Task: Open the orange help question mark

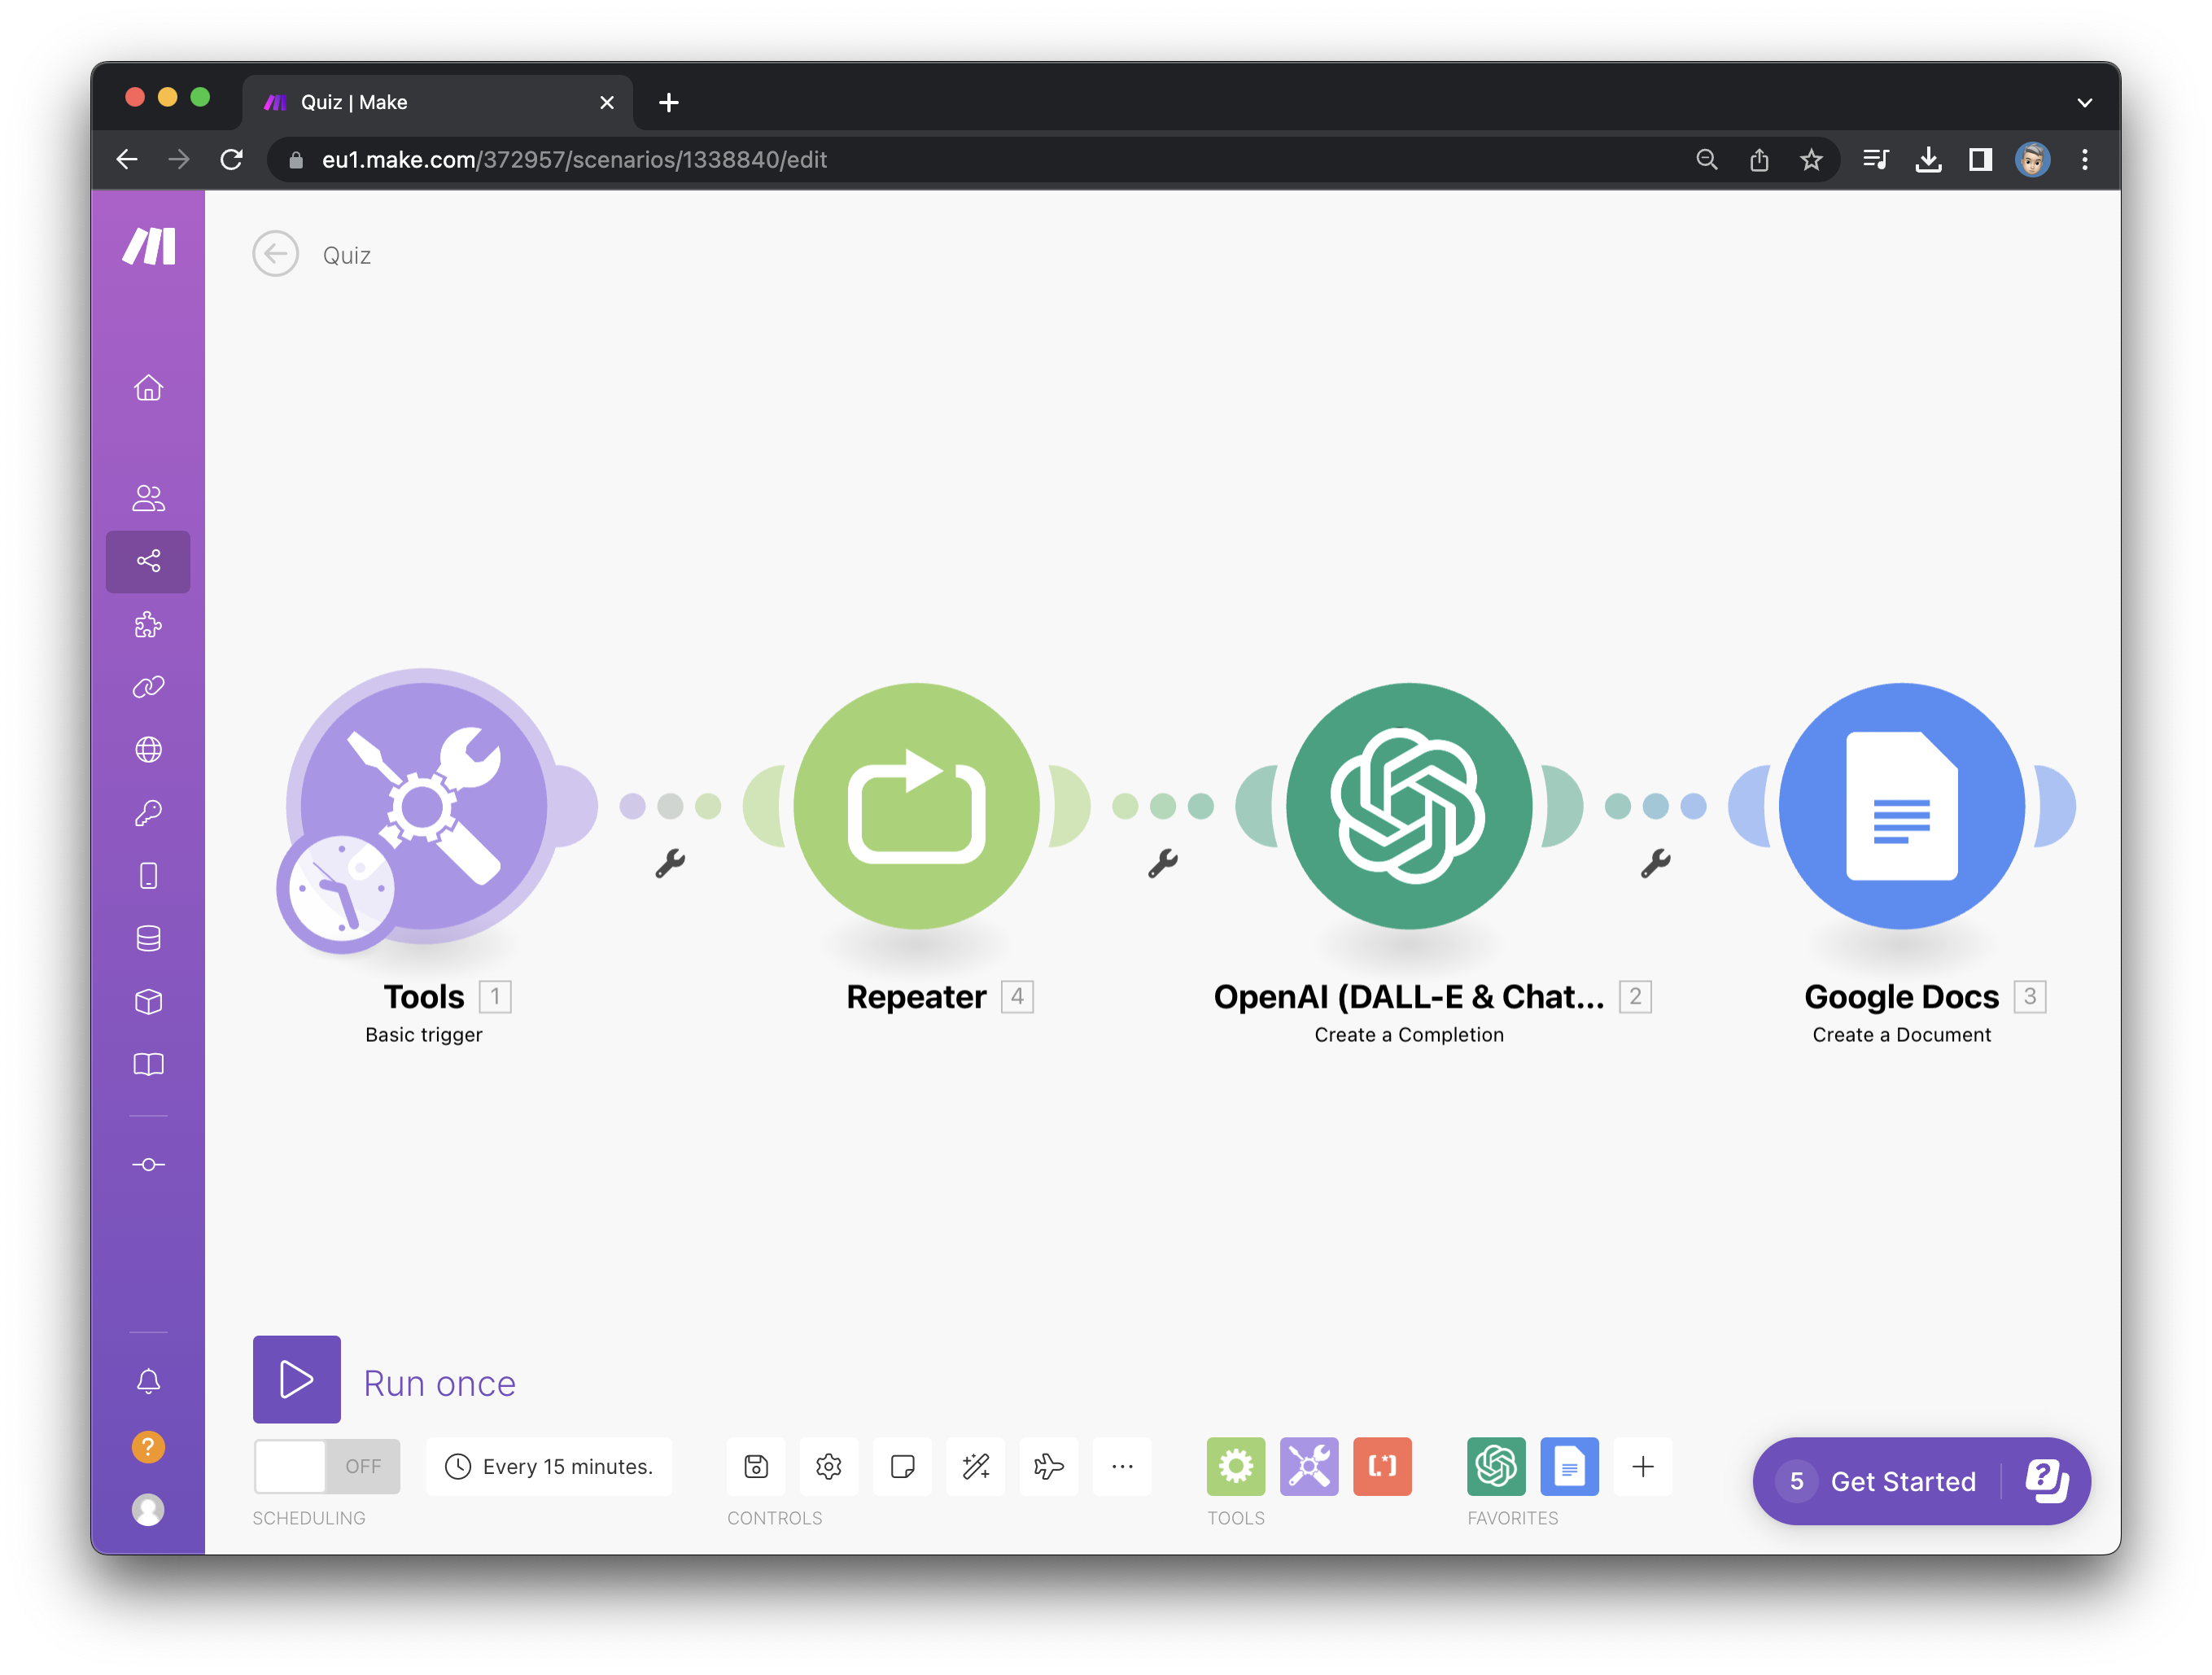Action: point(148,1447)
